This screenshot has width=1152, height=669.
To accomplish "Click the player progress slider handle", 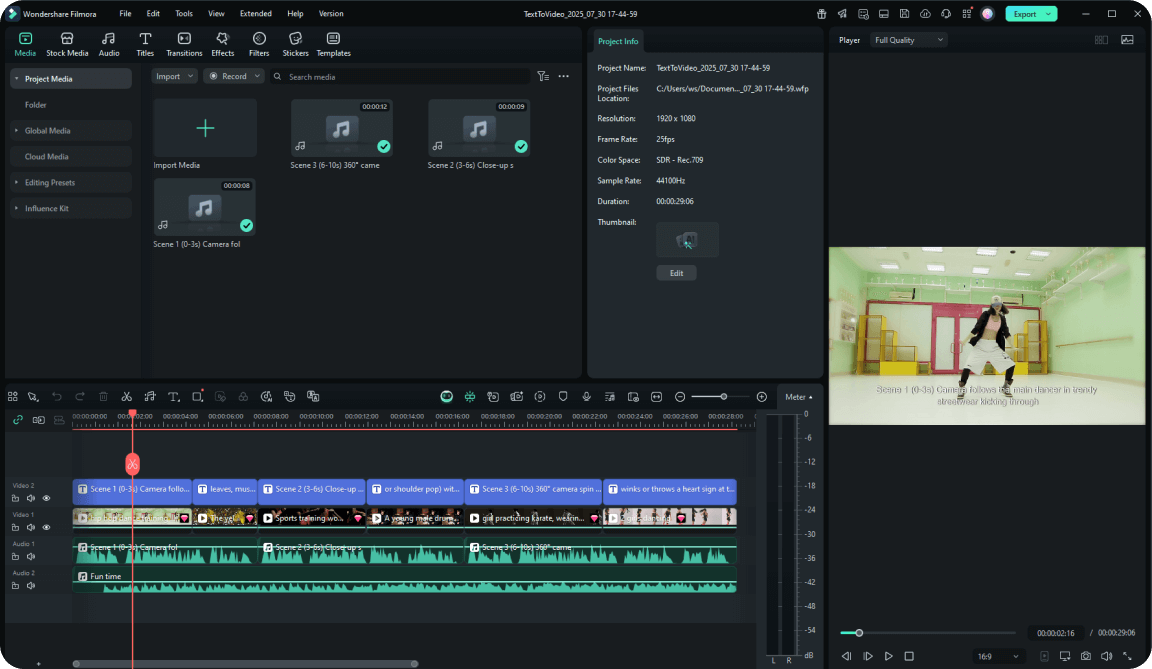I will pyautogui.click(x=859, y=633).
